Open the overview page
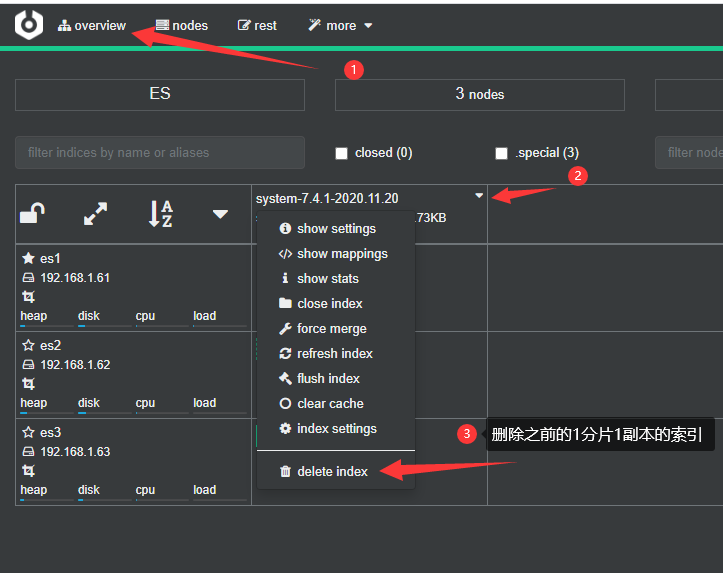Screen dimensions: 723x573 tap(92, 26)
